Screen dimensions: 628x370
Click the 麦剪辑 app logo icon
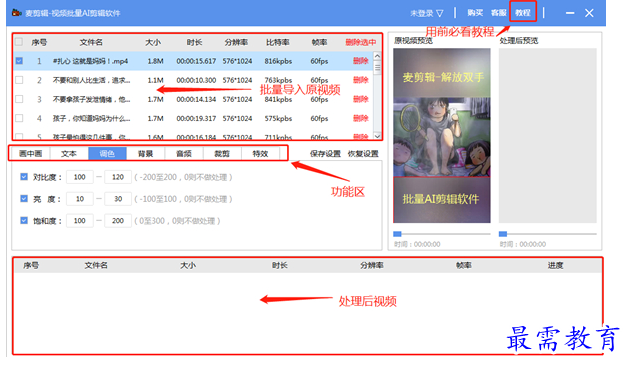16,13
